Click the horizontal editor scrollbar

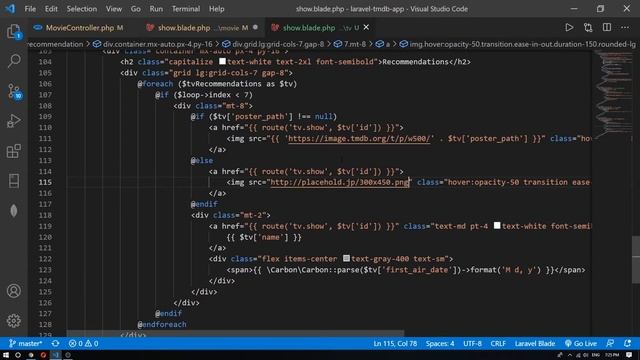click(x=236, y=333)
